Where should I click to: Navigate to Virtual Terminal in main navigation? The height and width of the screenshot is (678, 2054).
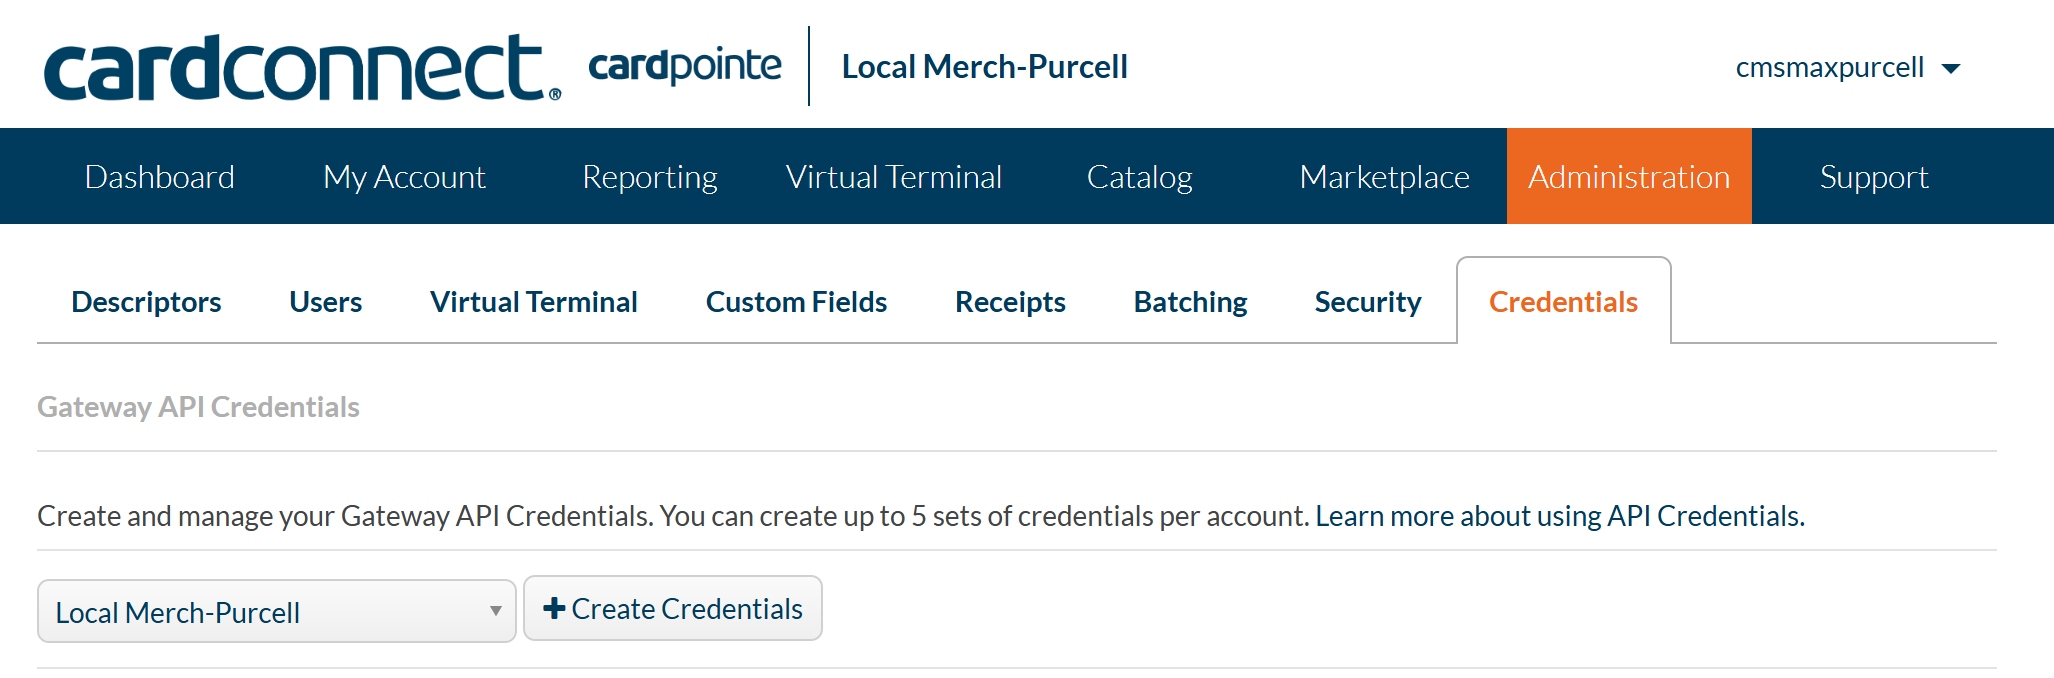point(893,177)
